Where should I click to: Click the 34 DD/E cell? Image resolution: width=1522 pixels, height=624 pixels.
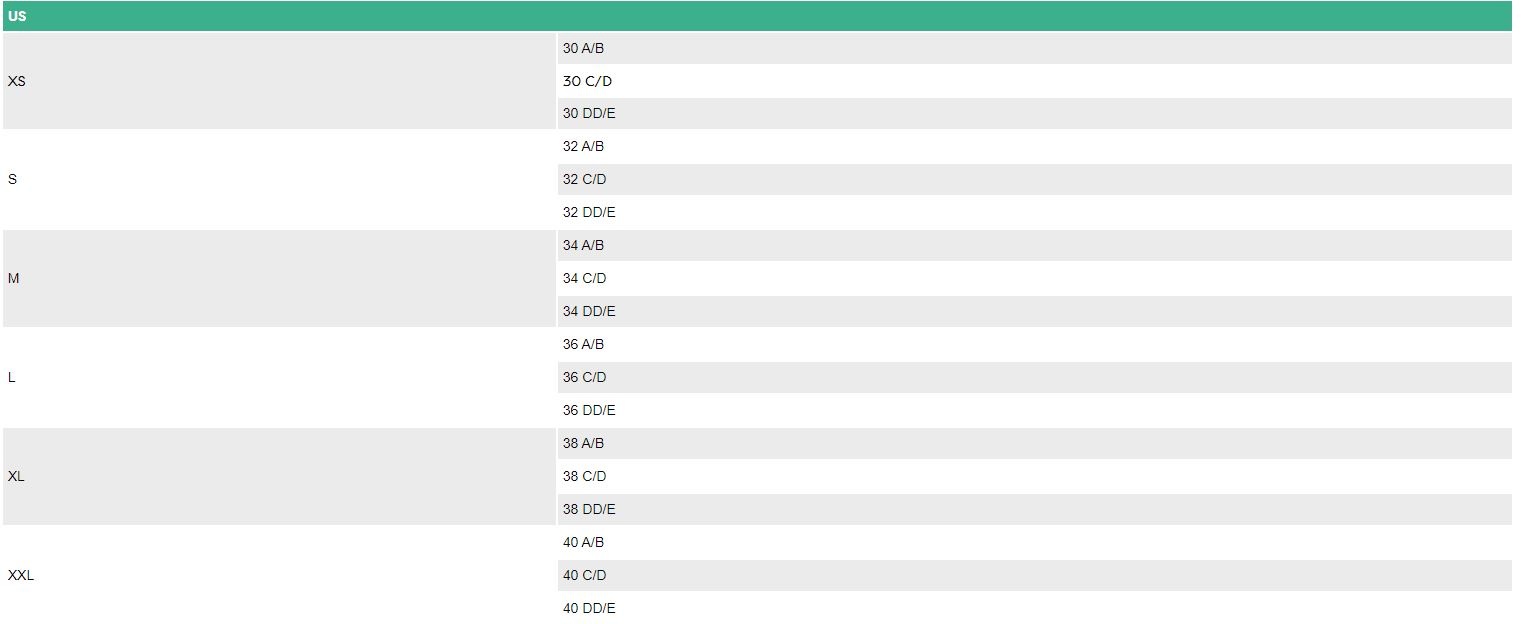tap(1035, 312)
